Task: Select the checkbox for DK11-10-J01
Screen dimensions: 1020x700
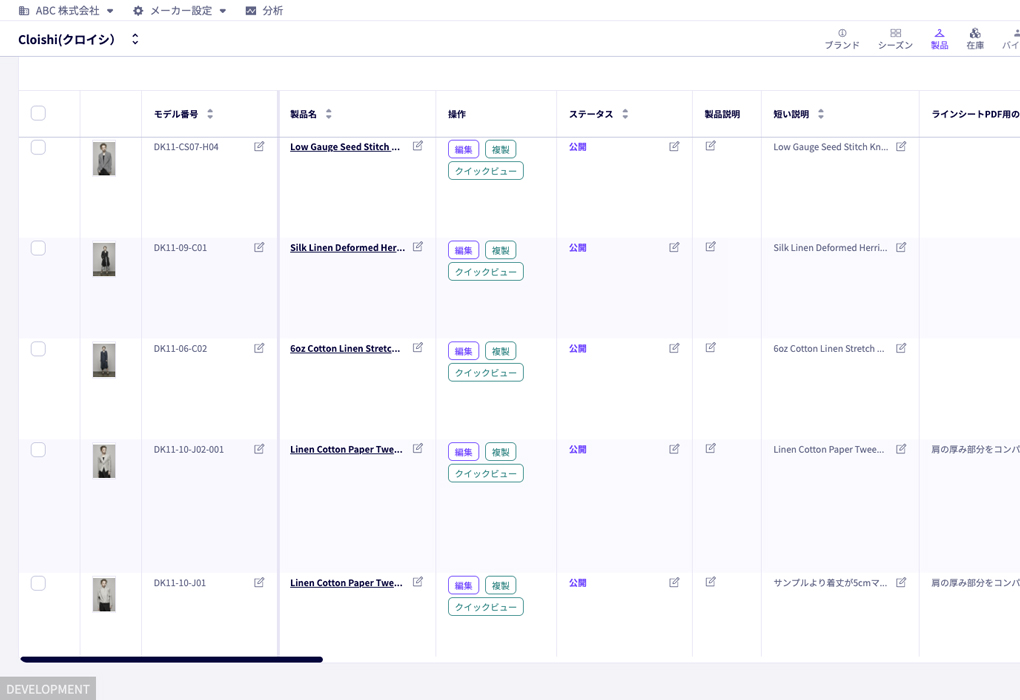Action: click(x=38, y=583)
